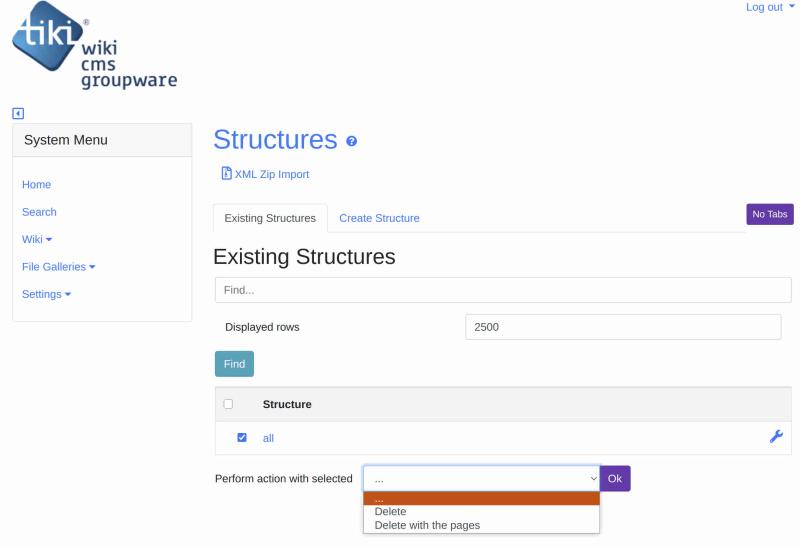Screen dimensions: 800x547
Task: Click the Tiki wiki logo
Action: pyautogui.click(x=94, y=46)
